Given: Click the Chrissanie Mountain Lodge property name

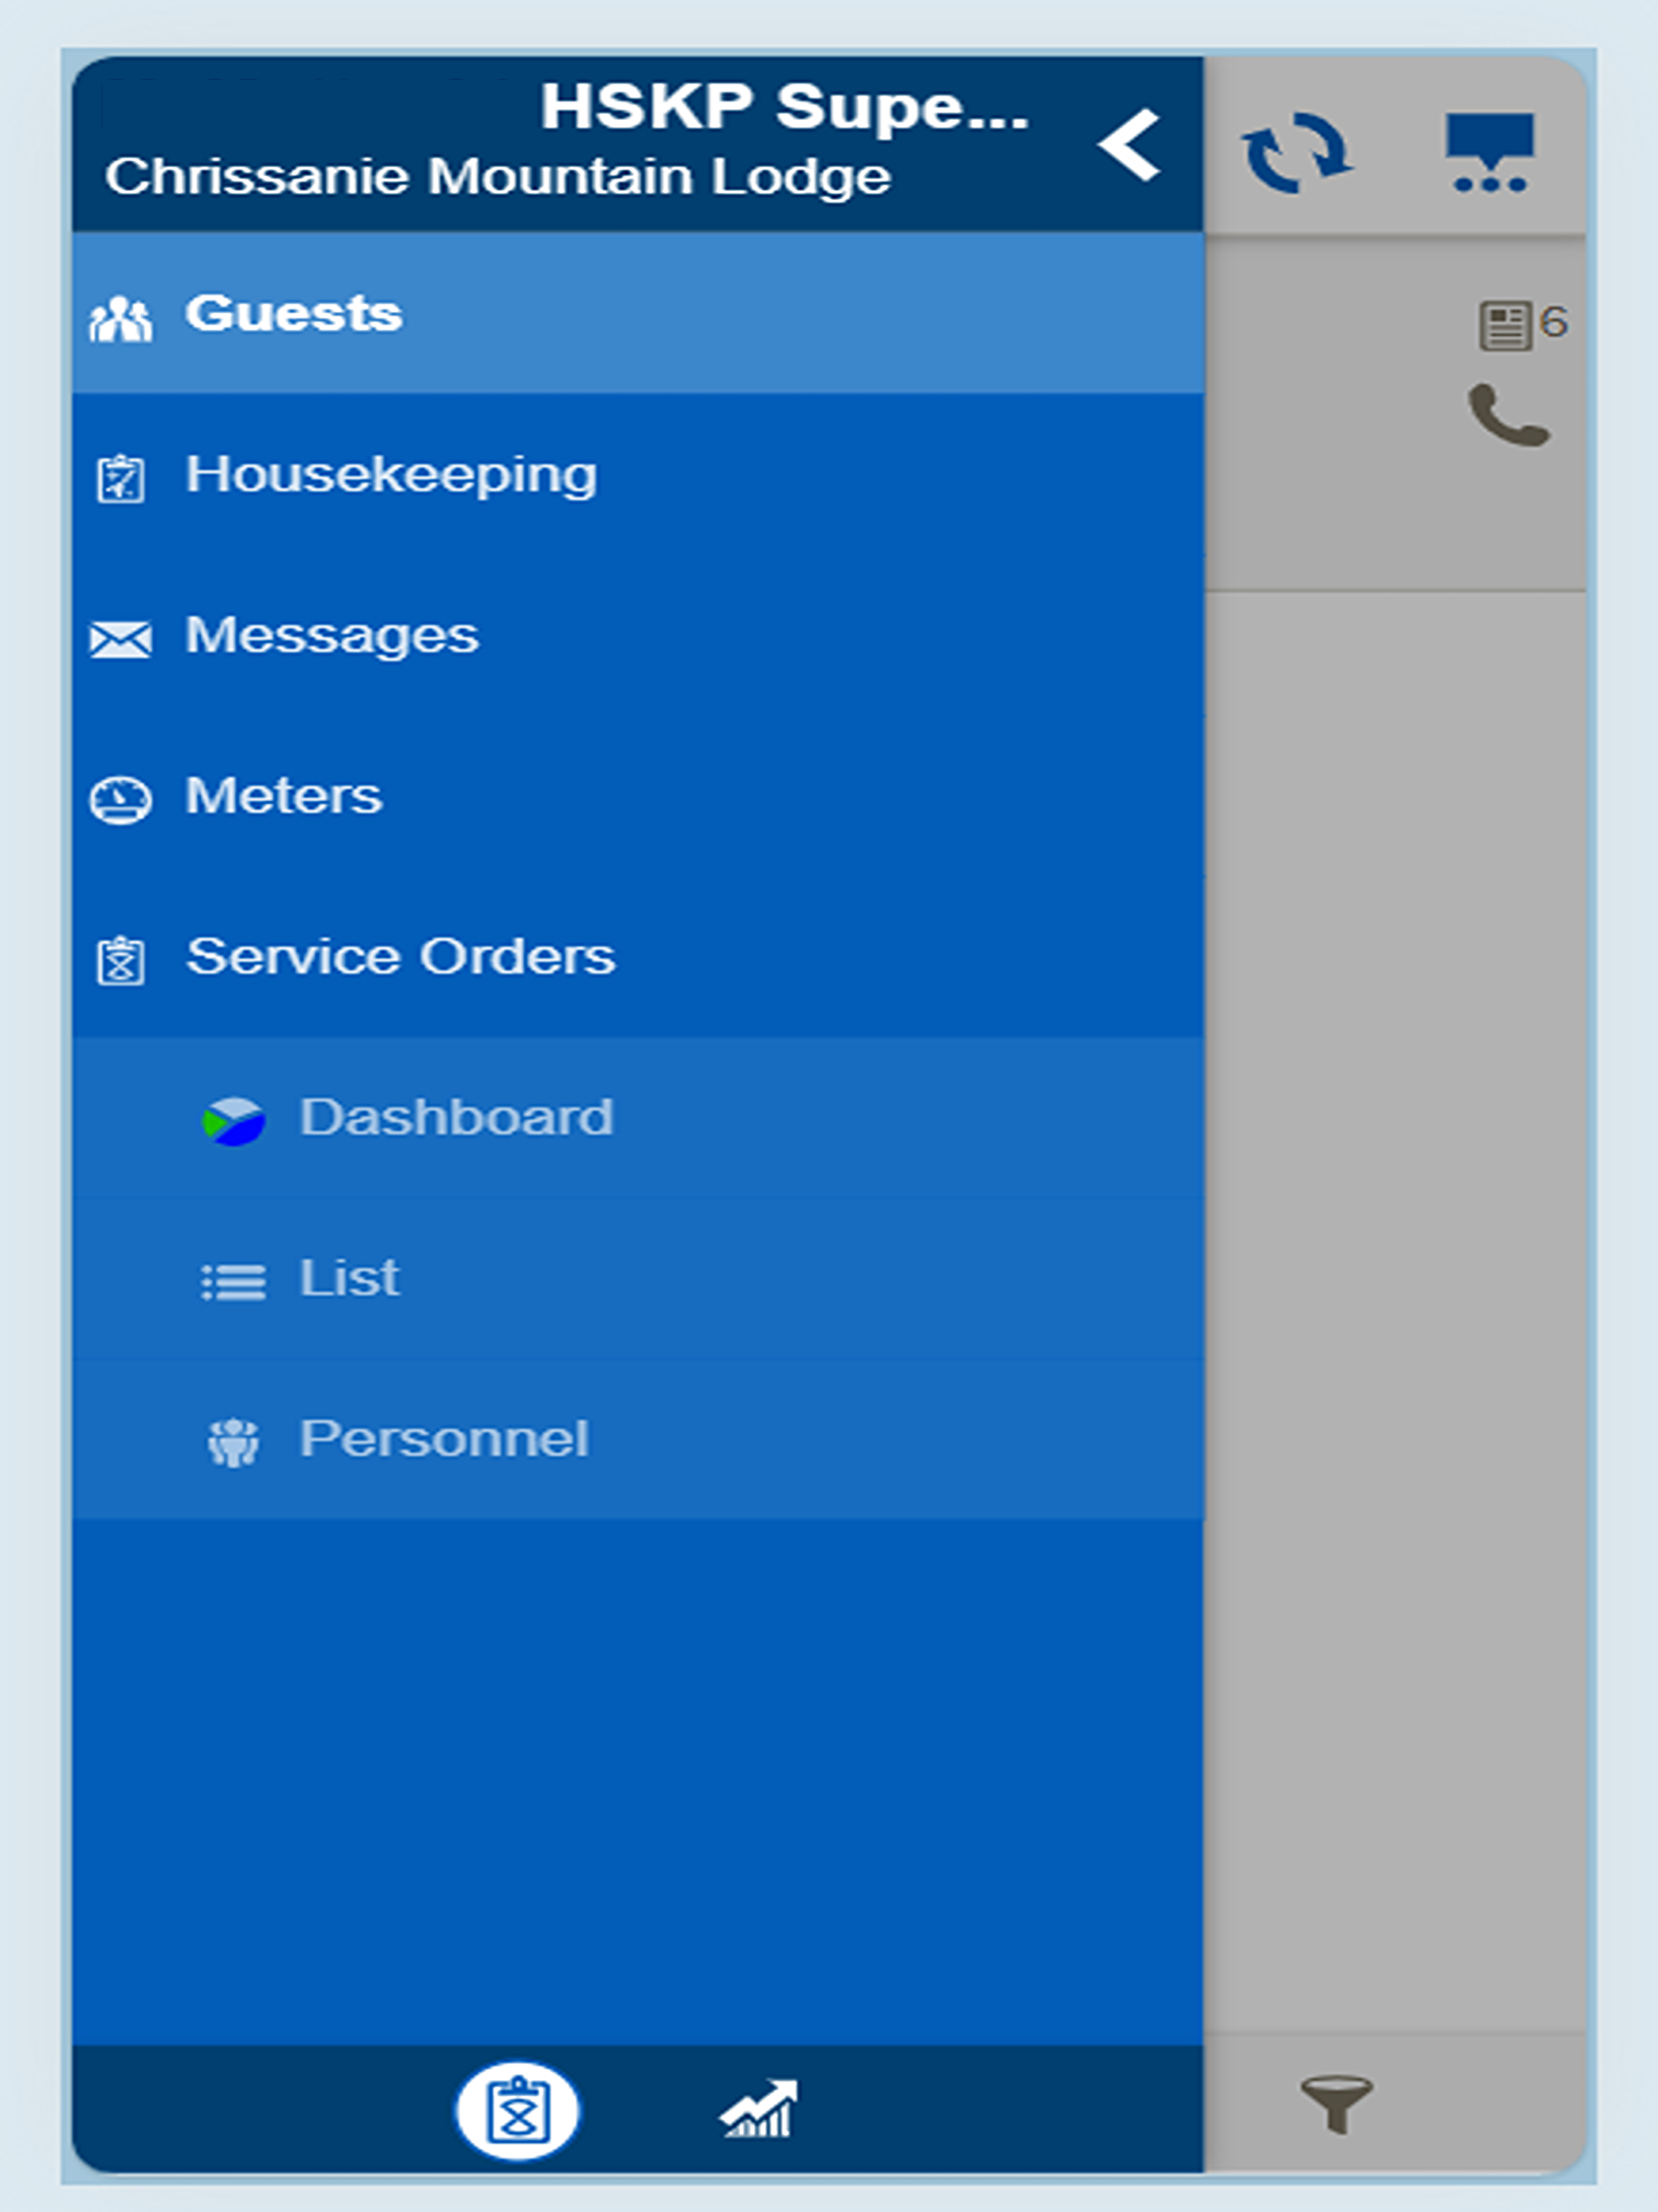Looking at the screenshot, I should [x=498, y=177].
